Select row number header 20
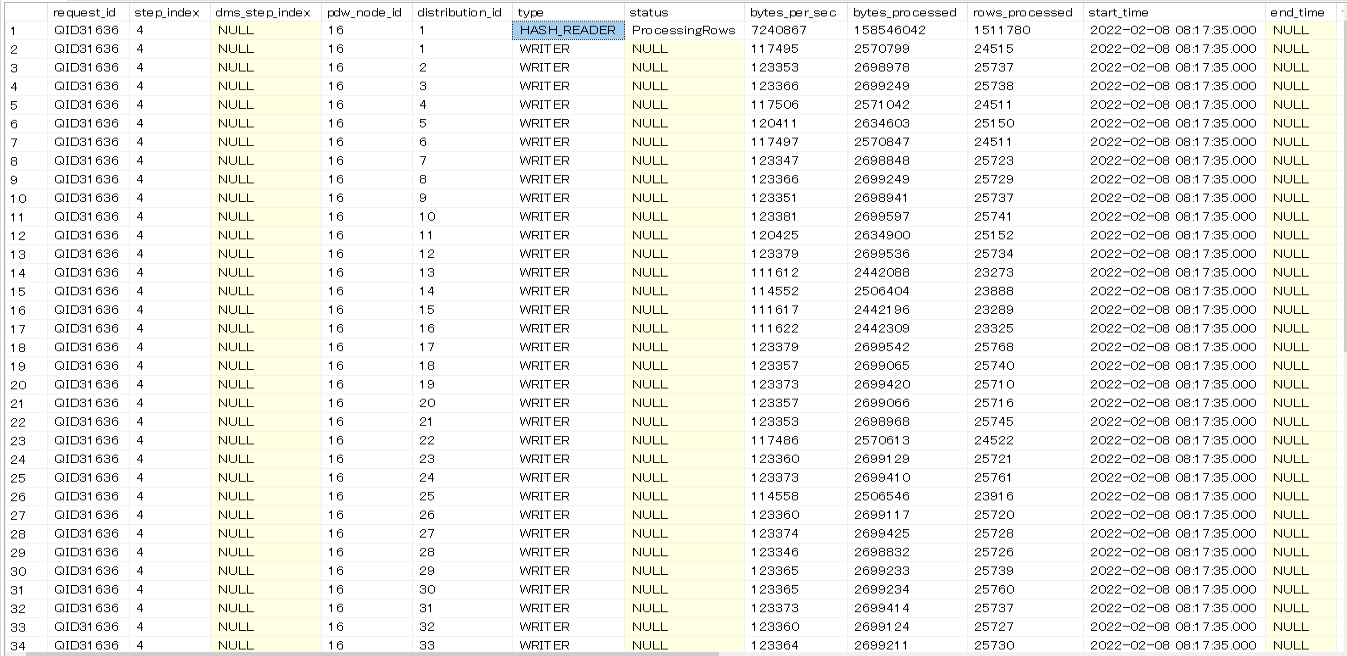The height and width of the screenshot is (656, 1347). (24, 384)
